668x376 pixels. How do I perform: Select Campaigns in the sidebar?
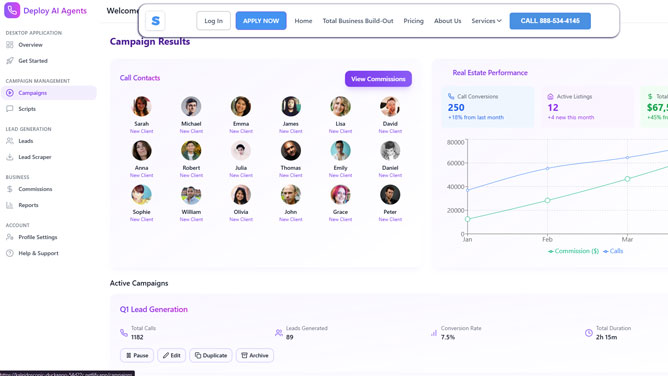49,93
